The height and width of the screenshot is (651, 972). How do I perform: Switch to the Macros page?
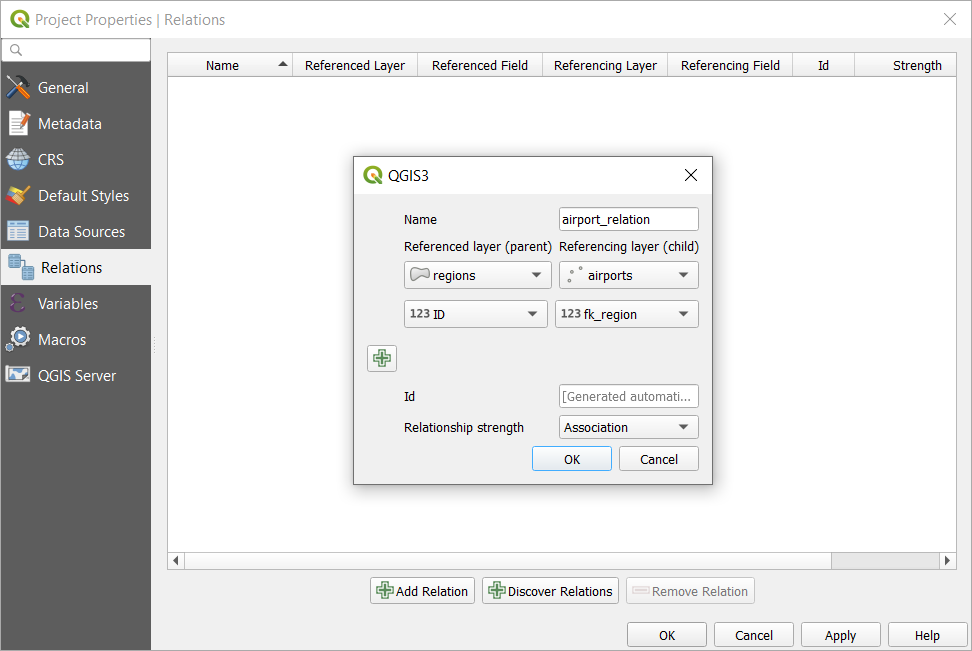click(x=62, y=340)
